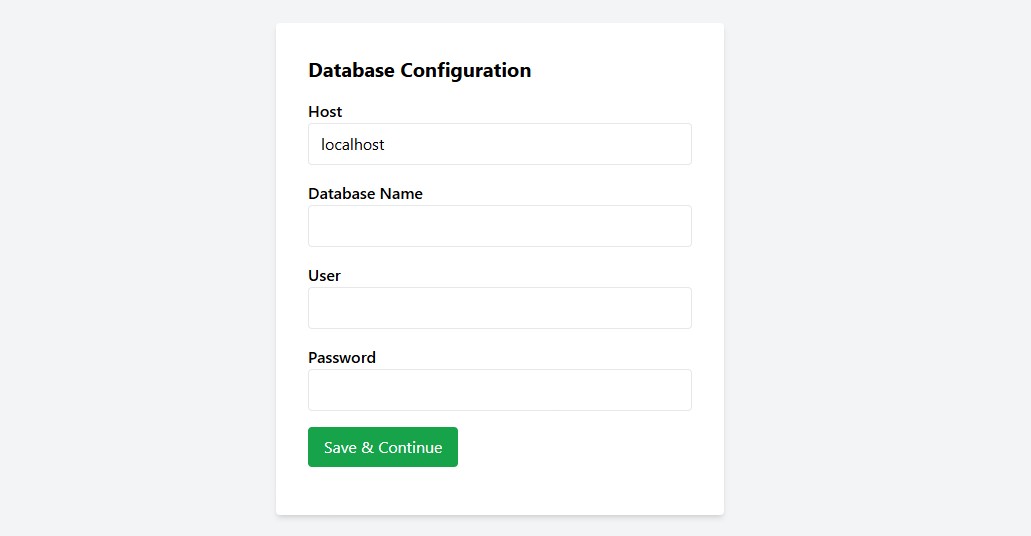The image size is (1031, 536).
Task: Click into the Password field
Action: pos(500,390)
